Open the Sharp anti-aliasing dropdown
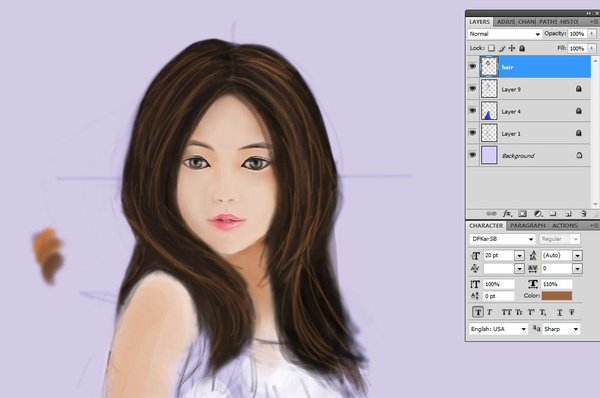The image size is (600, 398). [561, 329]
